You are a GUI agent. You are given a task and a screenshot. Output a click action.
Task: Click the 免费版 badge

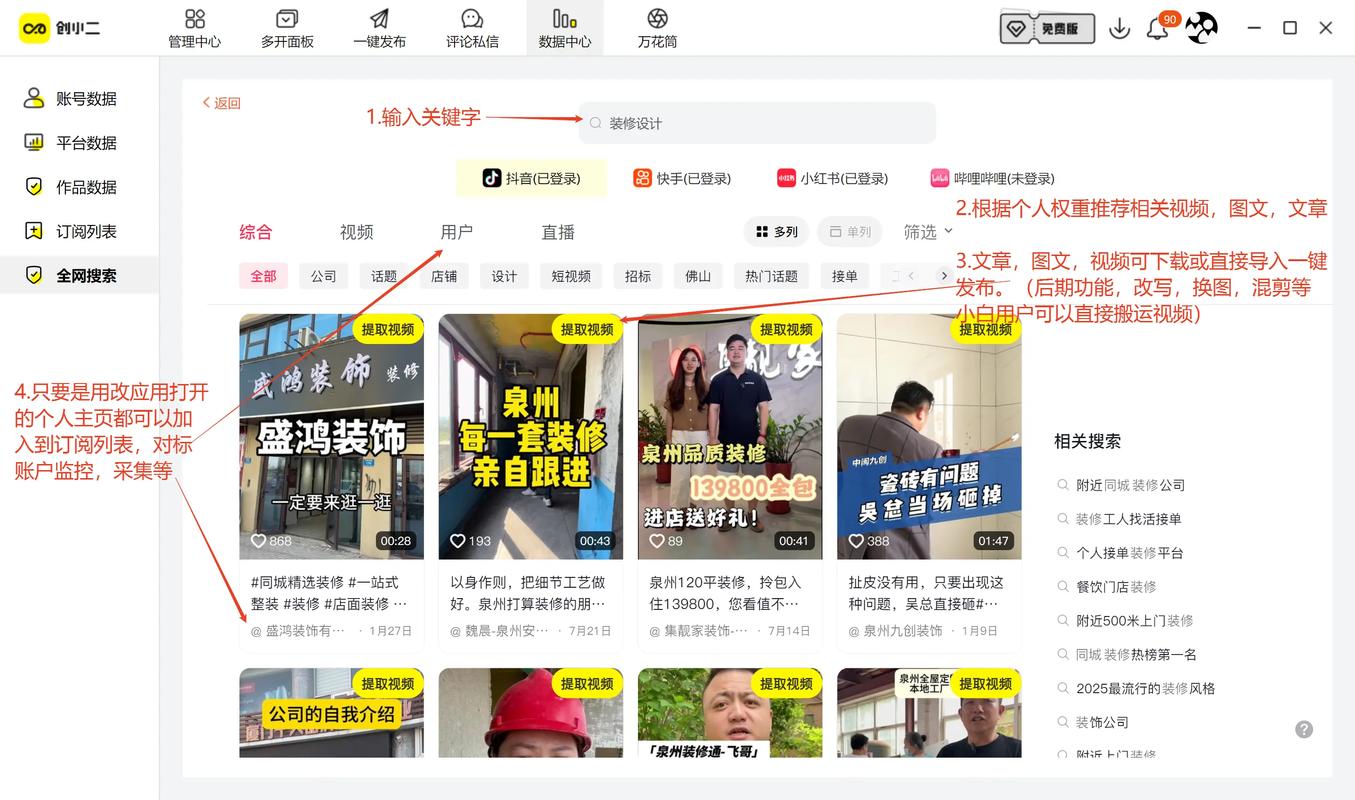pyautogui.click(x=1047, y=28)
